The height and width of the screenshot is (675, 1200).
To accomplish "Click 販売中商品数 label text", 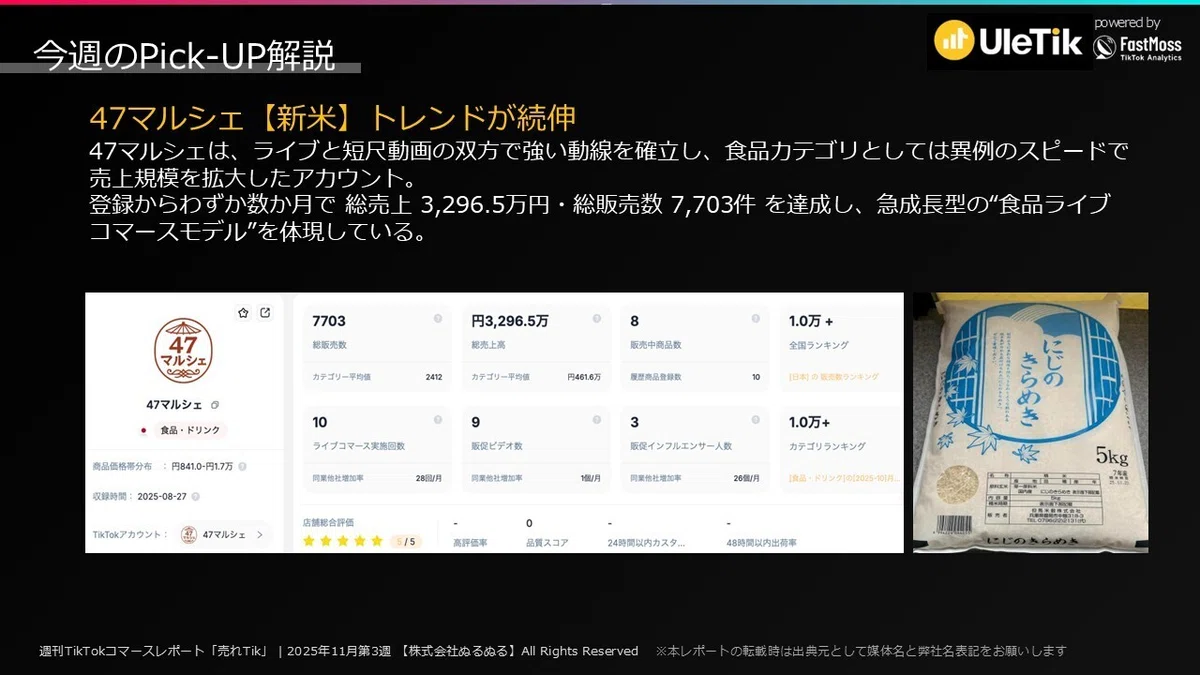I will click(x=655, y=345).
